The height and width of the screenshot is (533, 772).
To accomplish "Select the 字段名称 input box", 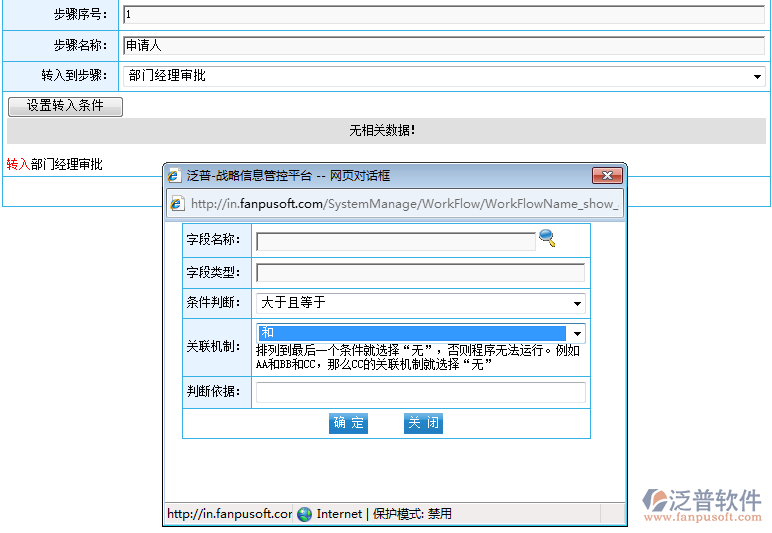I will [396, 241].
